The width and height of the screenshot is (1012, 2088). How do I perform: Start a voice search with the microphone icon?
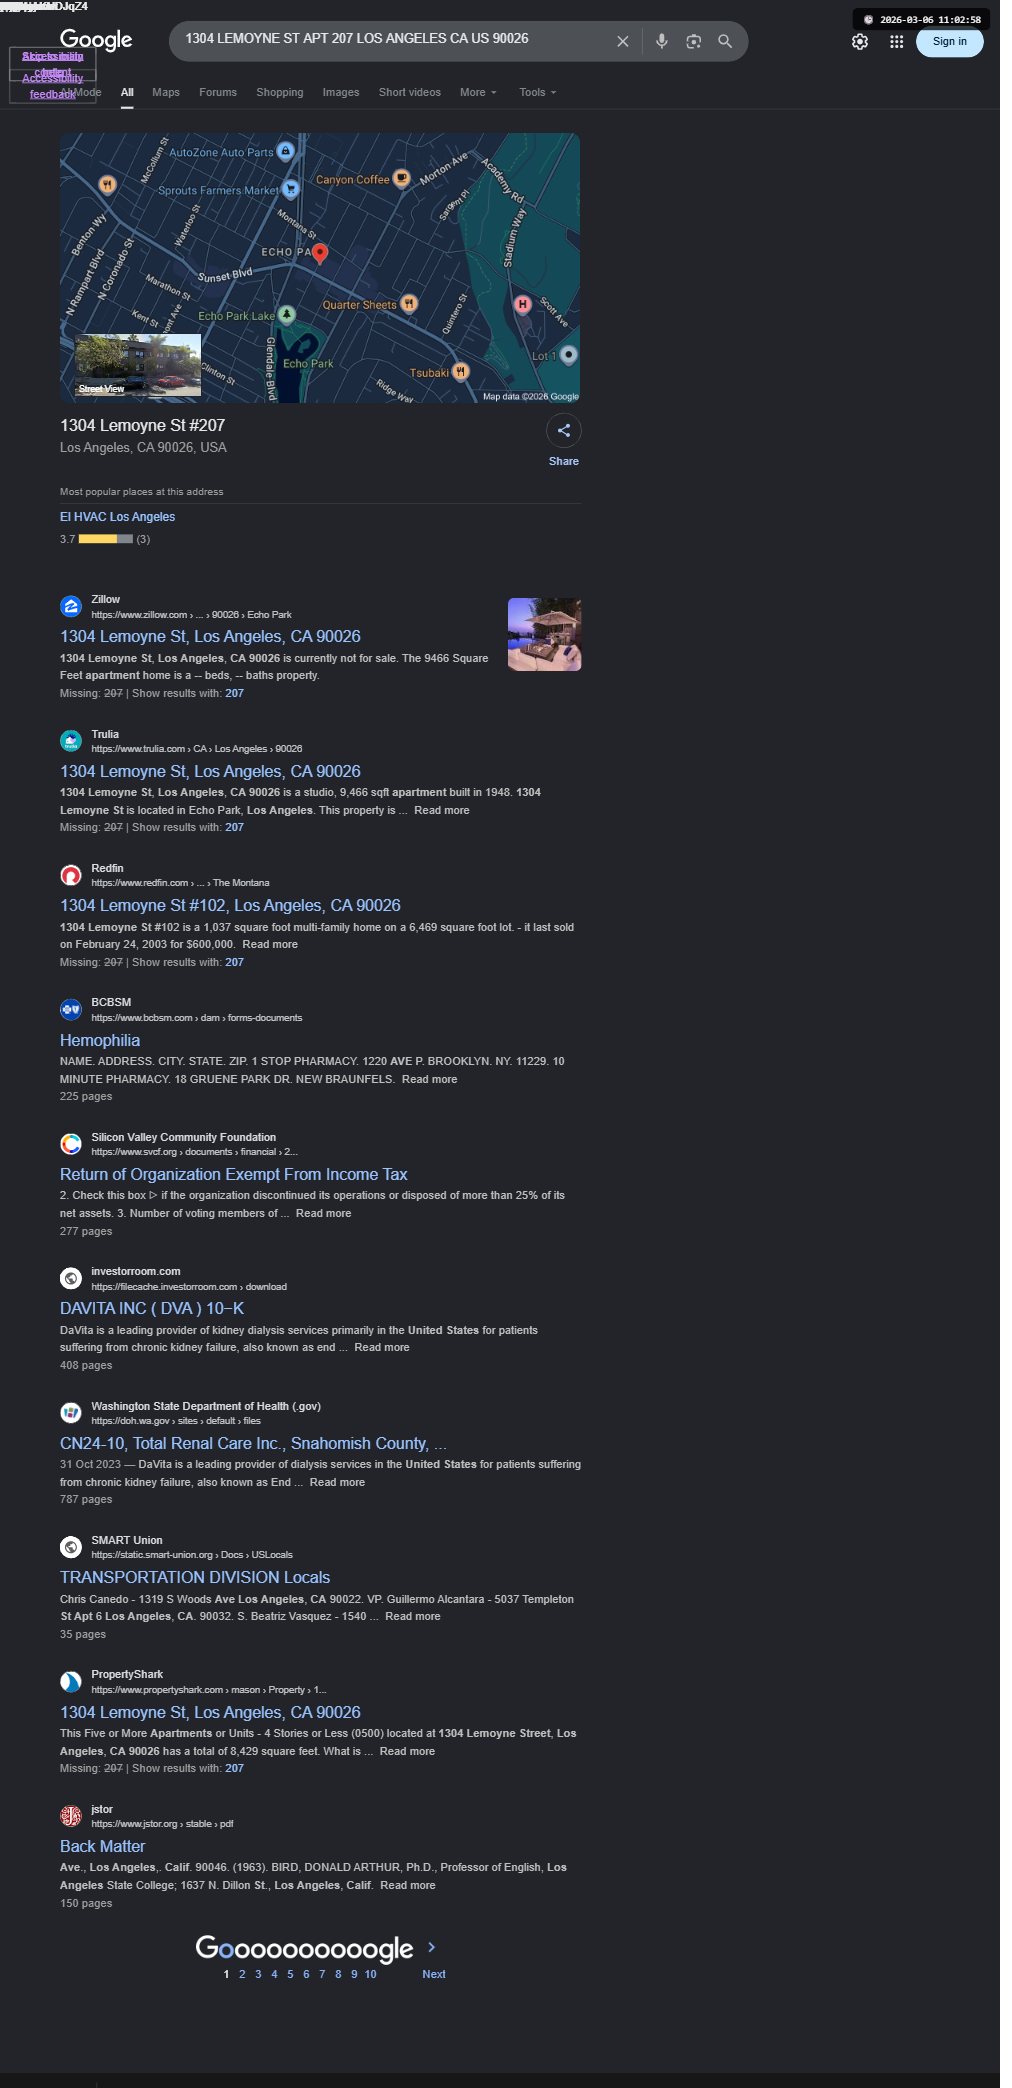coord(661,41)
